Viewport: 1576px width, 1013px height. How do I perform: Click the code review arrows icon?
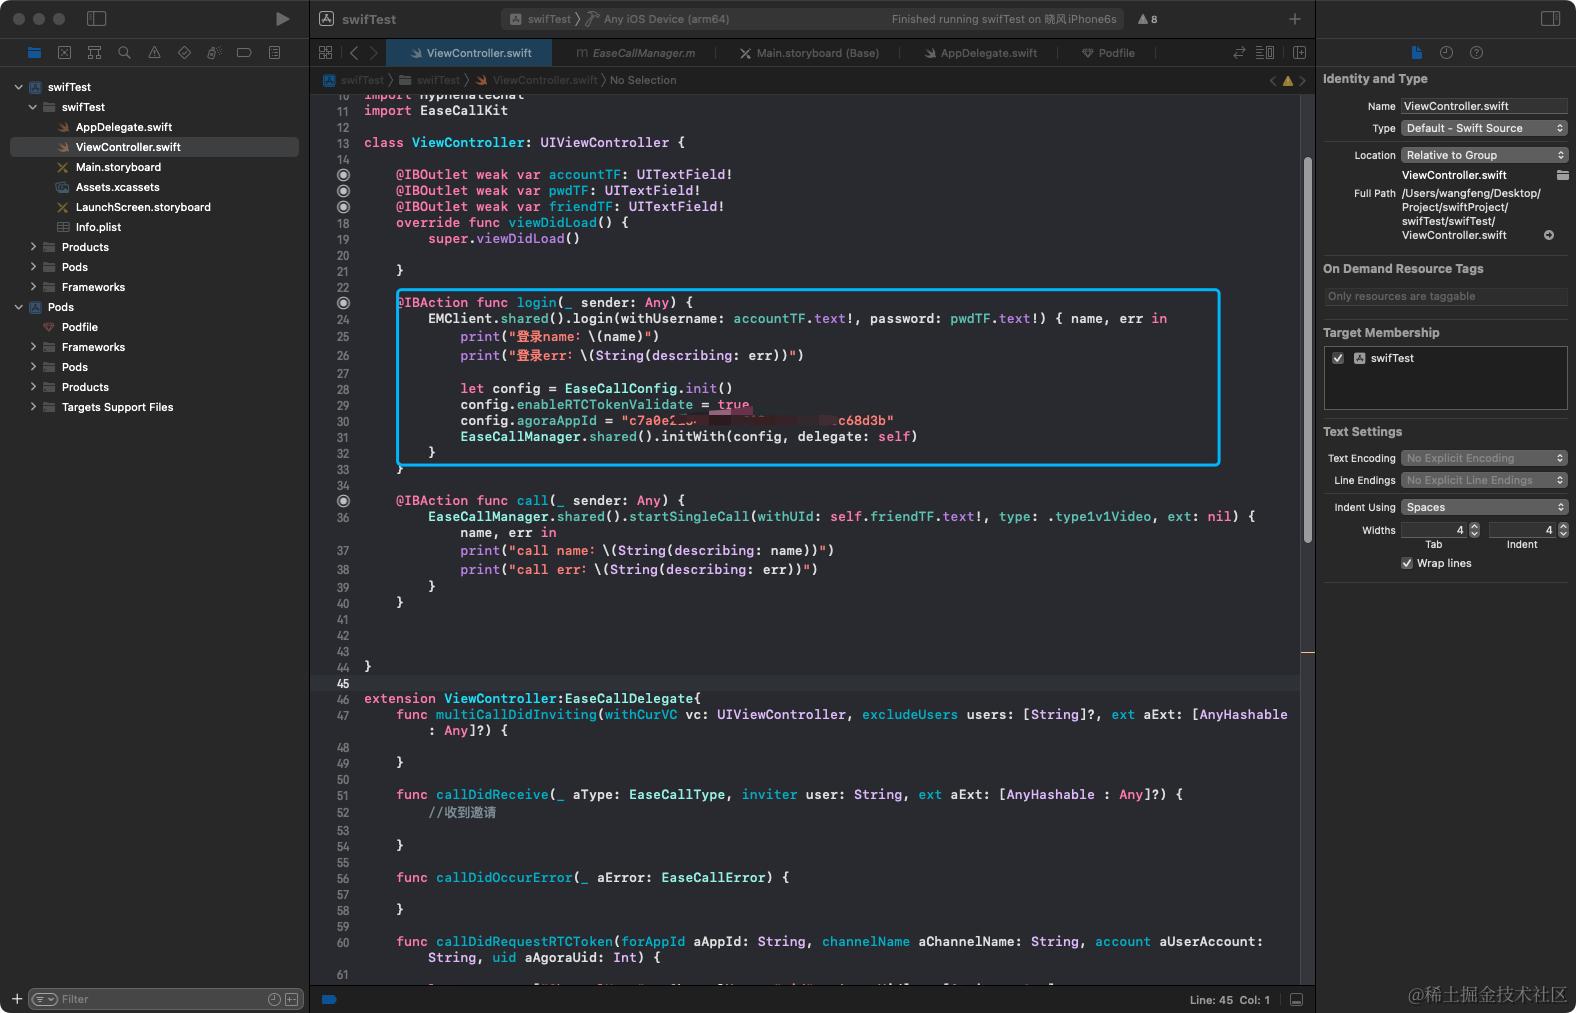tap(1239, 53)
